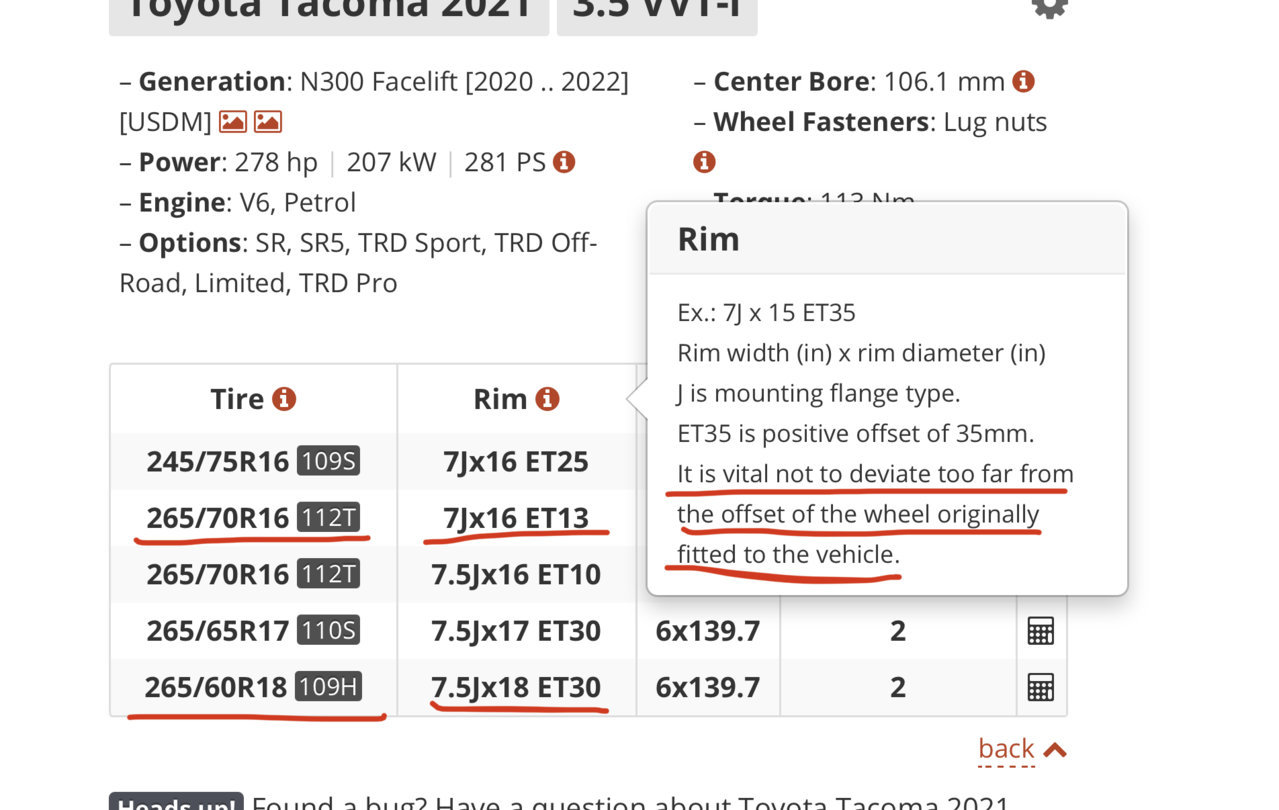Click the 110S load index badge

(327, 631)
